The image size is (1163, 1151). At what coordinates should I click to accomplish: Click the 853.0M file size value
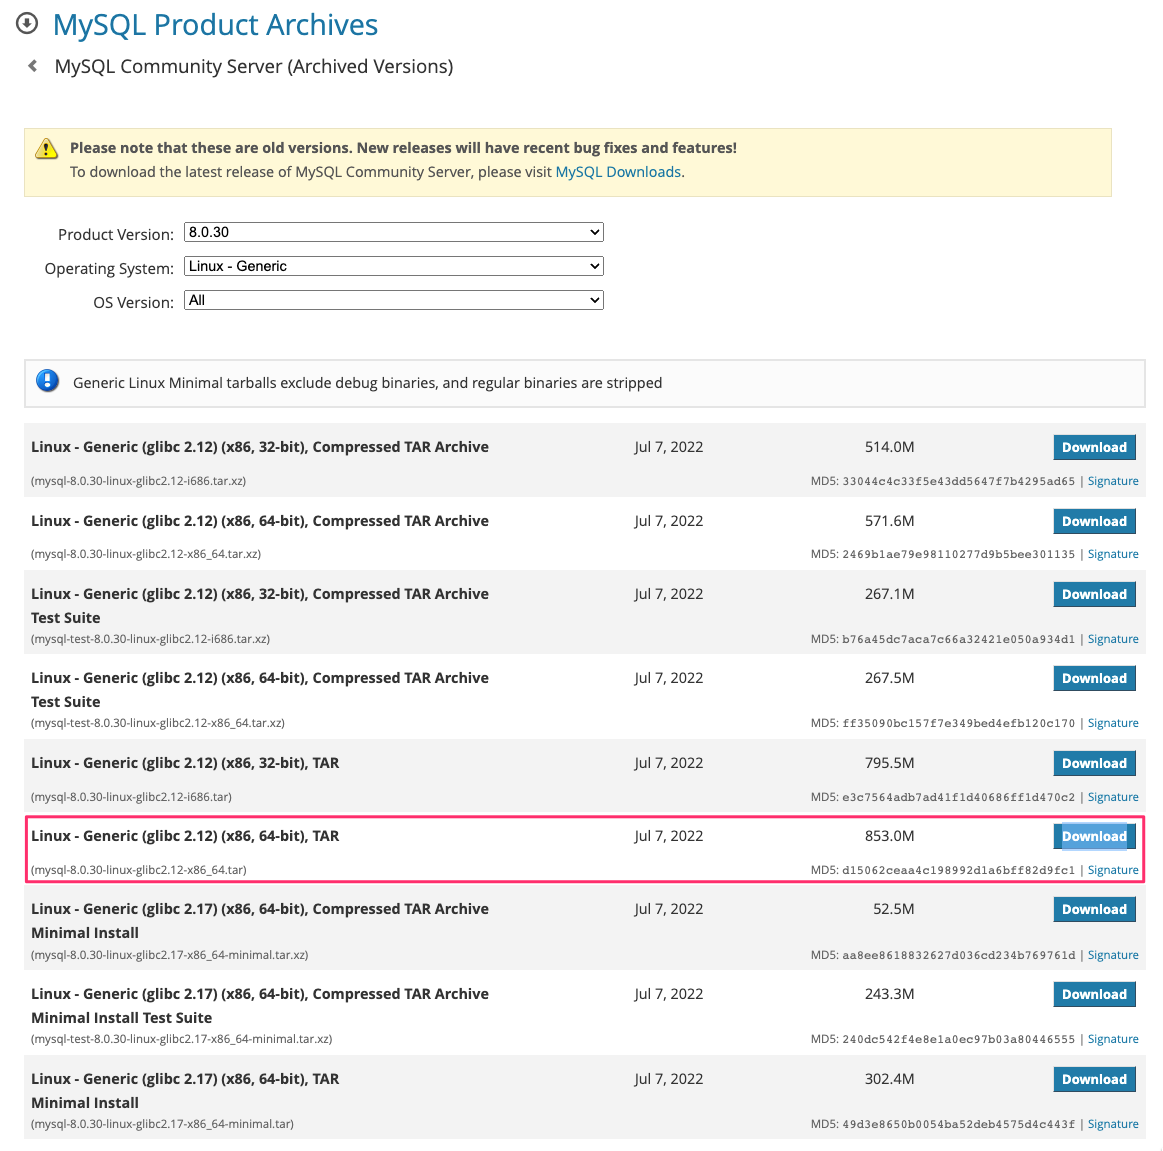889,836
